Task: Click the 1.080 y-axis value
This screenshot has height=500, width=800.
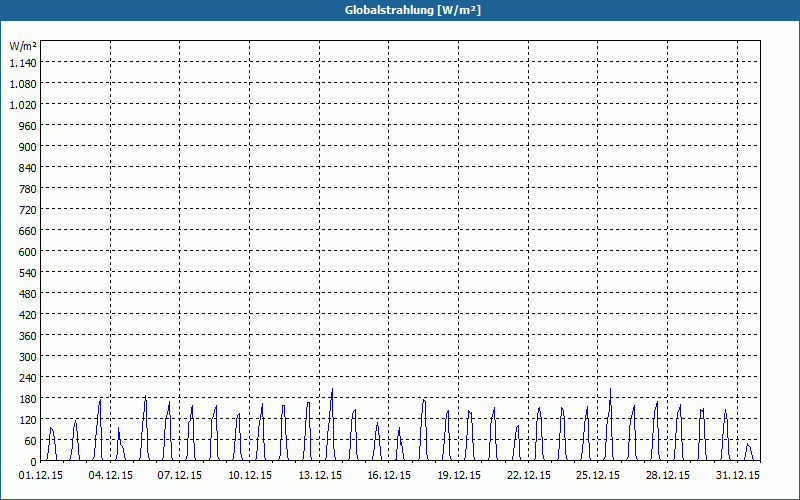Action: 23,84
